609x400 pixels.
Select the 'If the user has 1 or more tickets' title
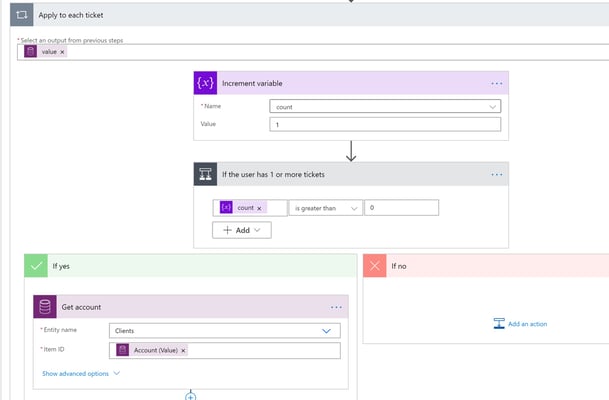coord(273,174)
